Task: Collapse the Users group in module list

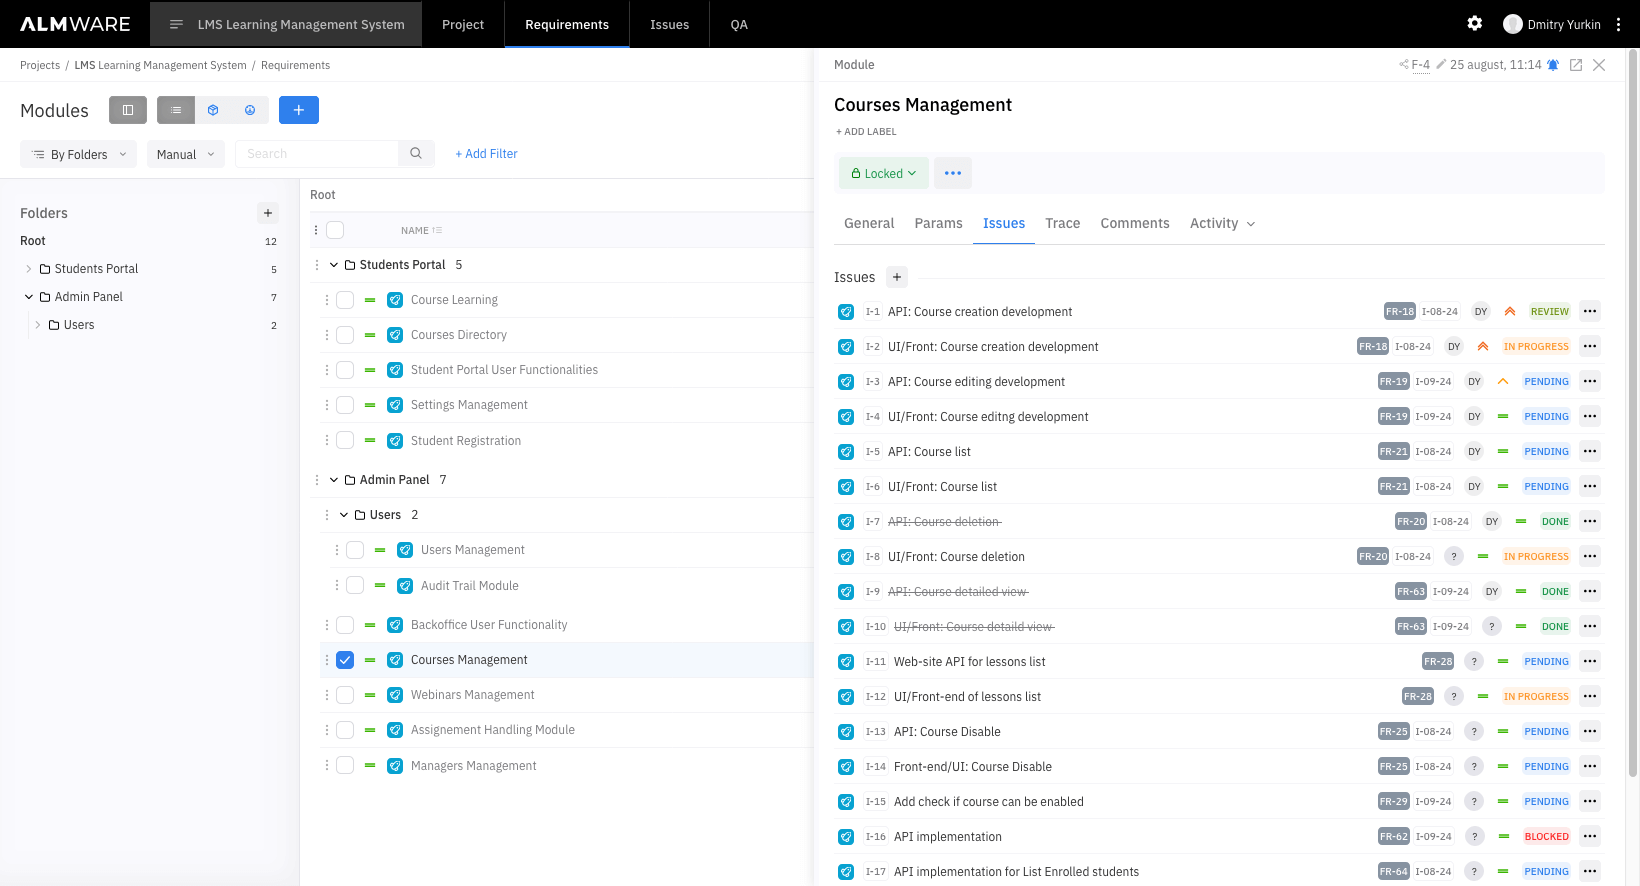Action: coord(344,515)
